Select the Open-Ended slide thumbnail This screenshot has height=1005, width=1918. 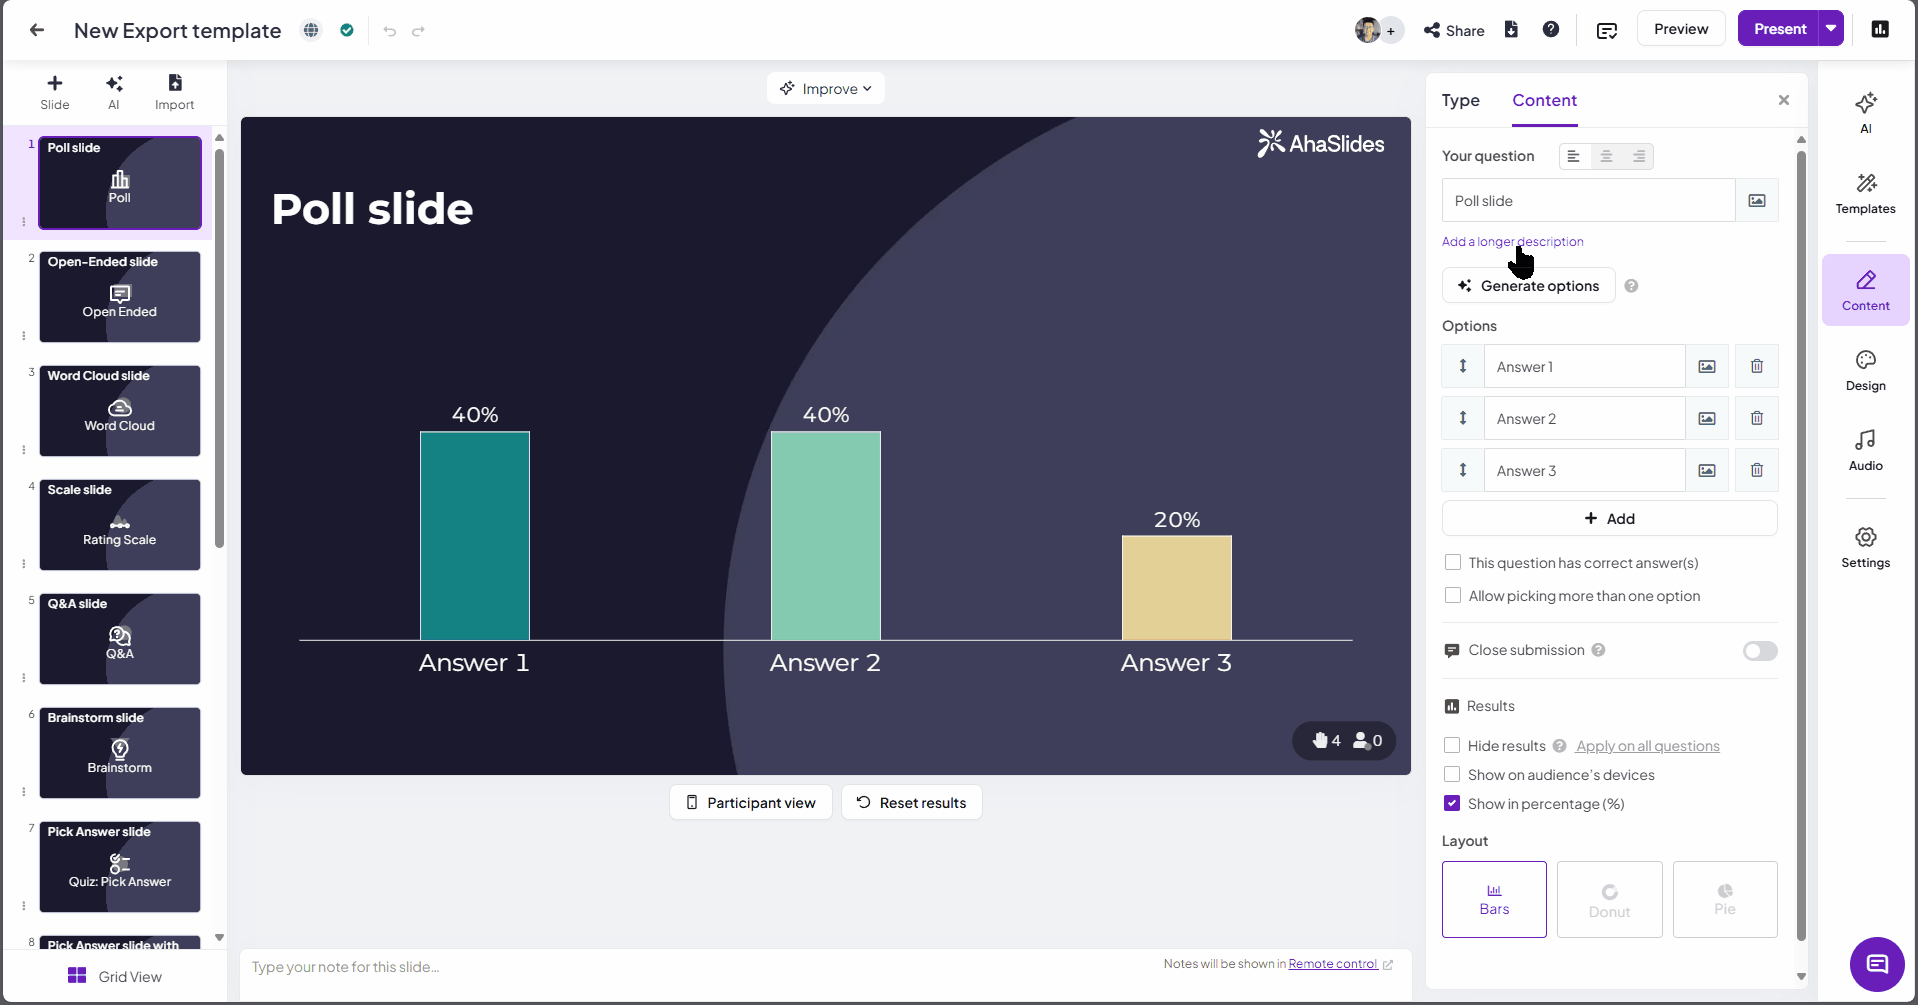click(120, 297)
